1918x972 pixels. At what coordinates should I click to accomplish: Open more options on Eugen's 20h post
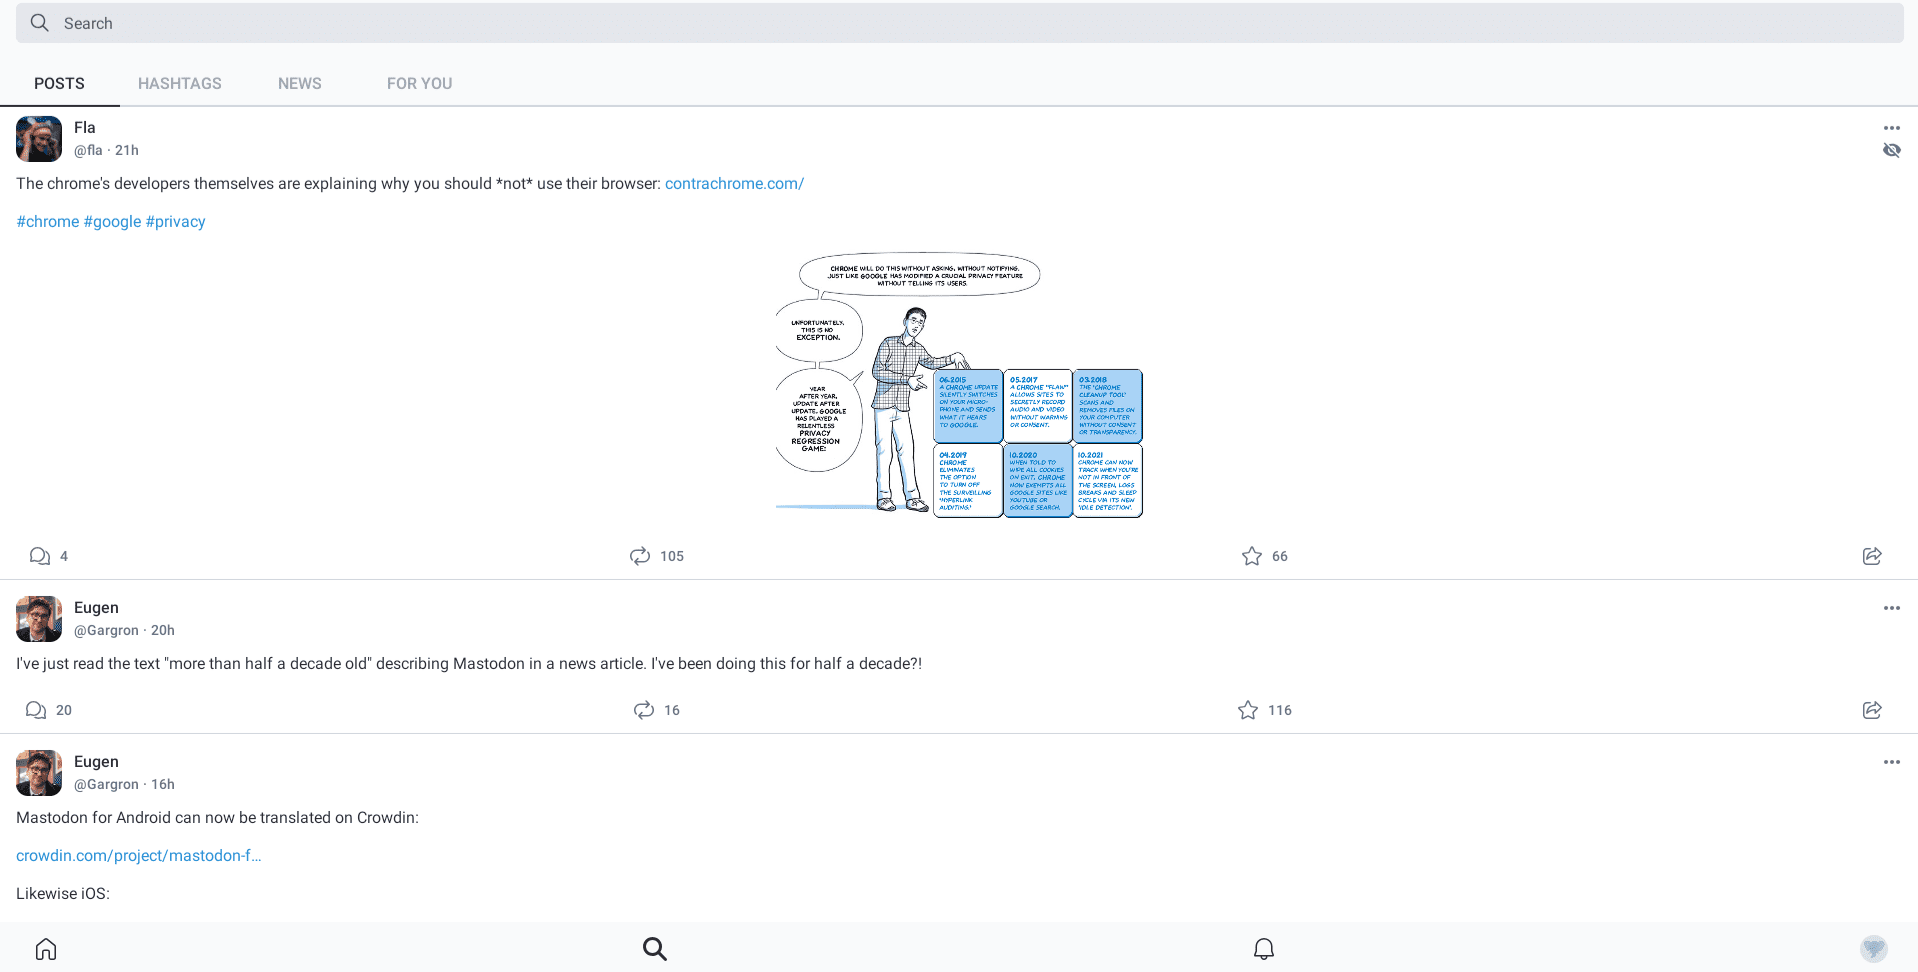click(x=1891, y=608)
